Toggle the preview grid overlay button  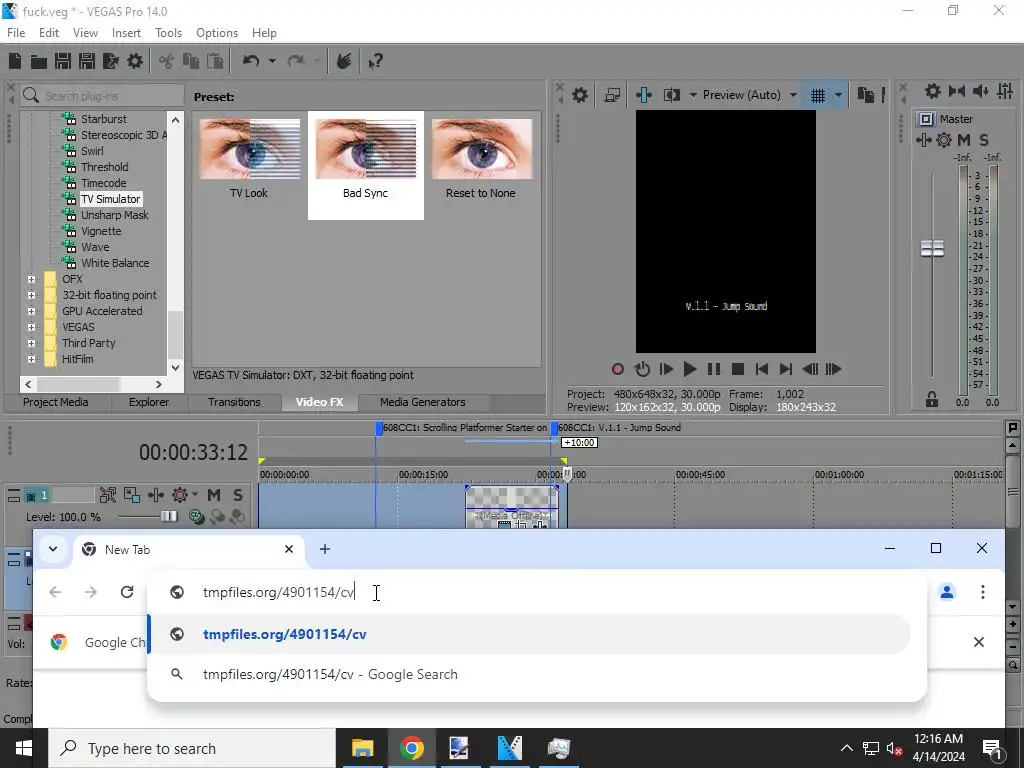(818, 95)
